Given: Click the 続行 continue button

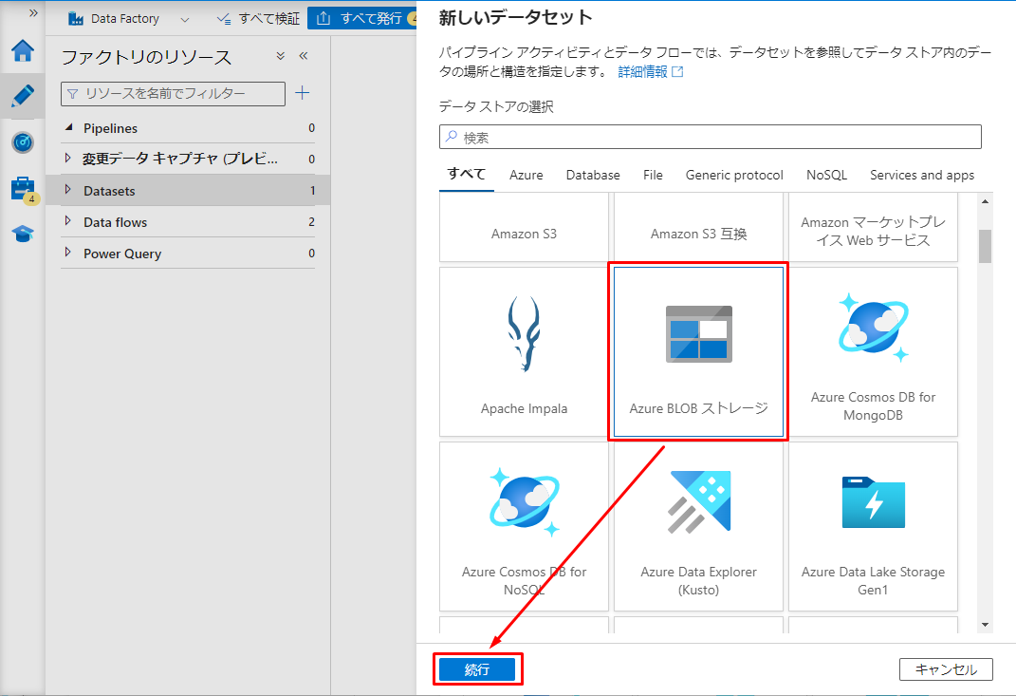Looking at the screenshot, I should point(477,669).
